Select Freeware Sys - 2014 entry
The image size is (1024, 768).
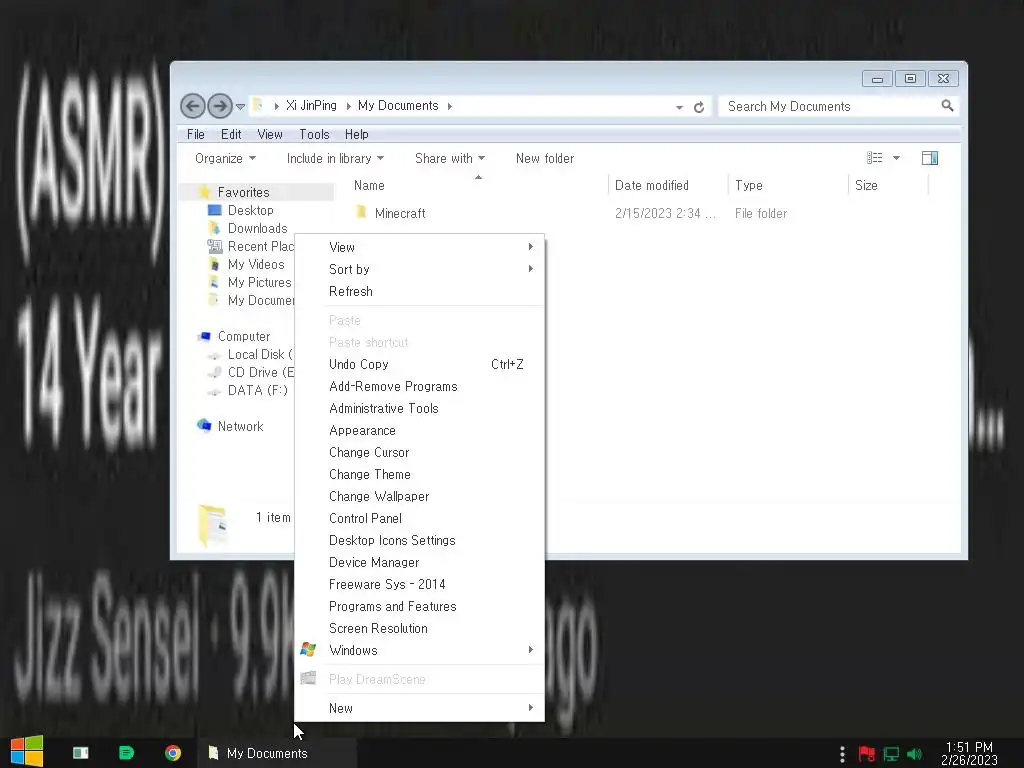[419, 584]
